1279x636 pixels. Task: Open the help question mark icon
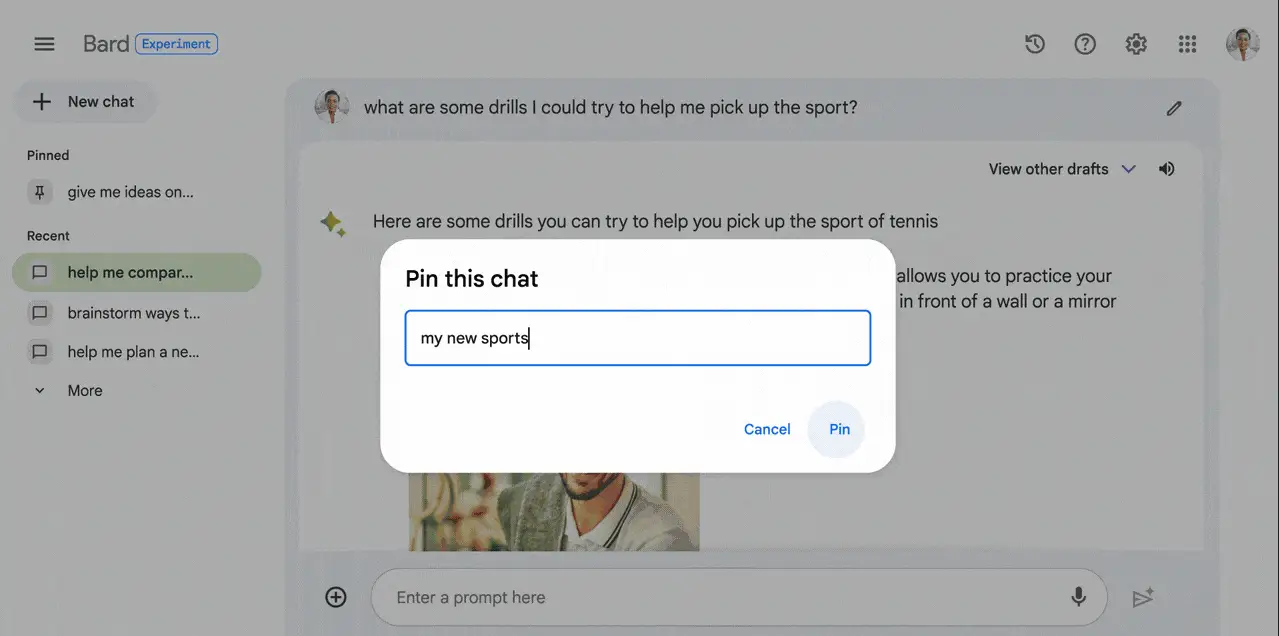(1085, 44)
